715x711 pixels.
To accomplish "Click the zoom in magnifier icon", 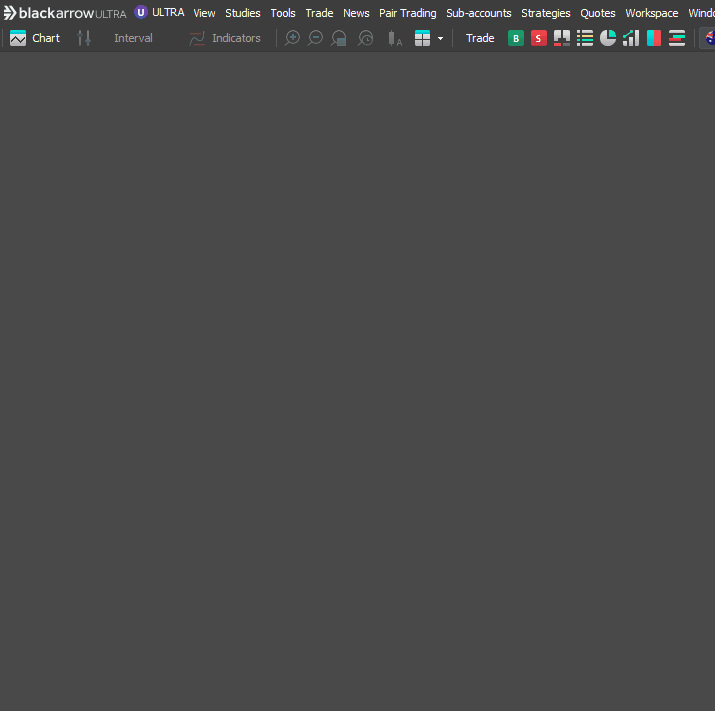I will tap(292, 38).
